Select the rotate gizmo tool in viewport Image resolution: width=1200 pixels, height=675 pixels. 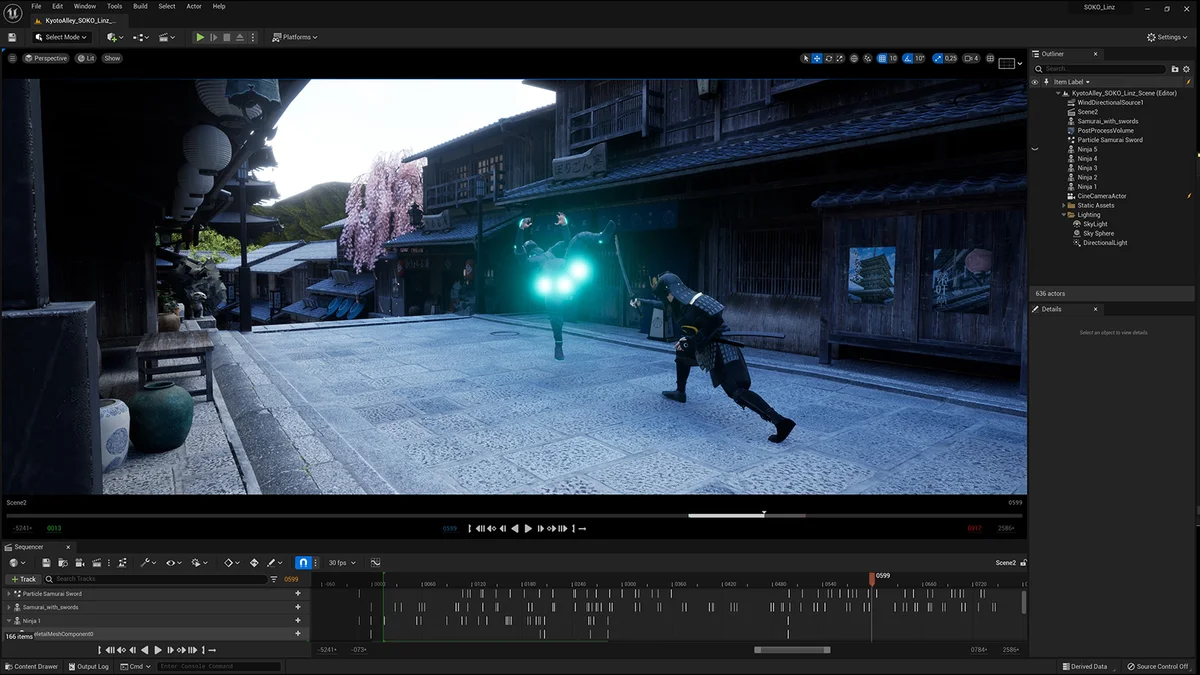(x=829, y=58)
